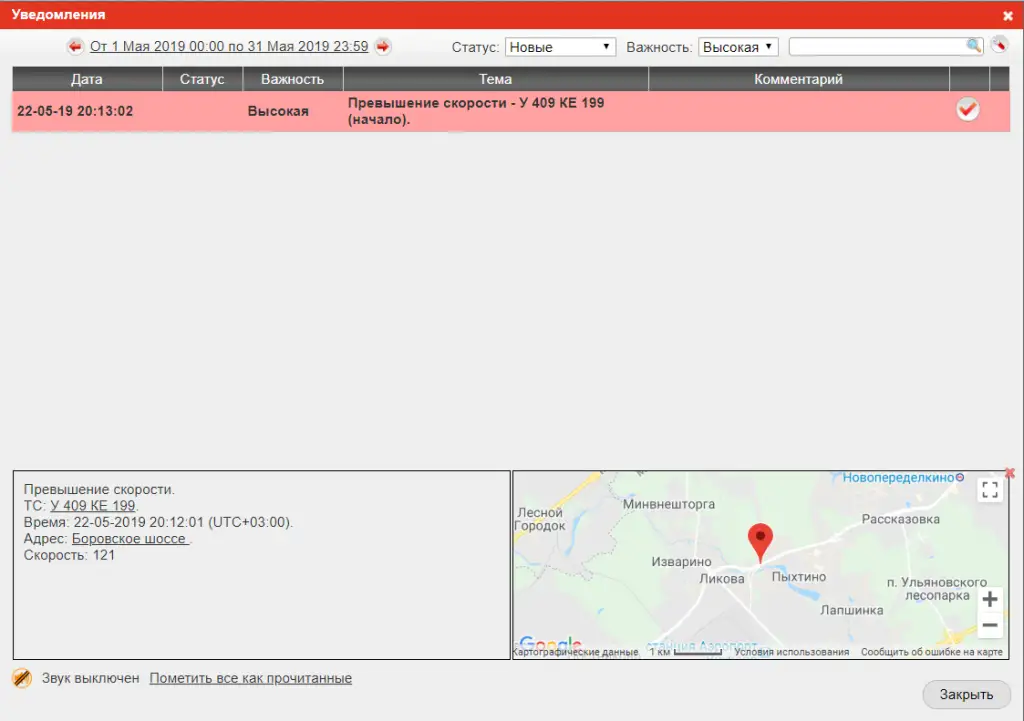This screenshot has height=721, width=1024.
Task: Sort by the Тема column header
Action: (495, 79)
